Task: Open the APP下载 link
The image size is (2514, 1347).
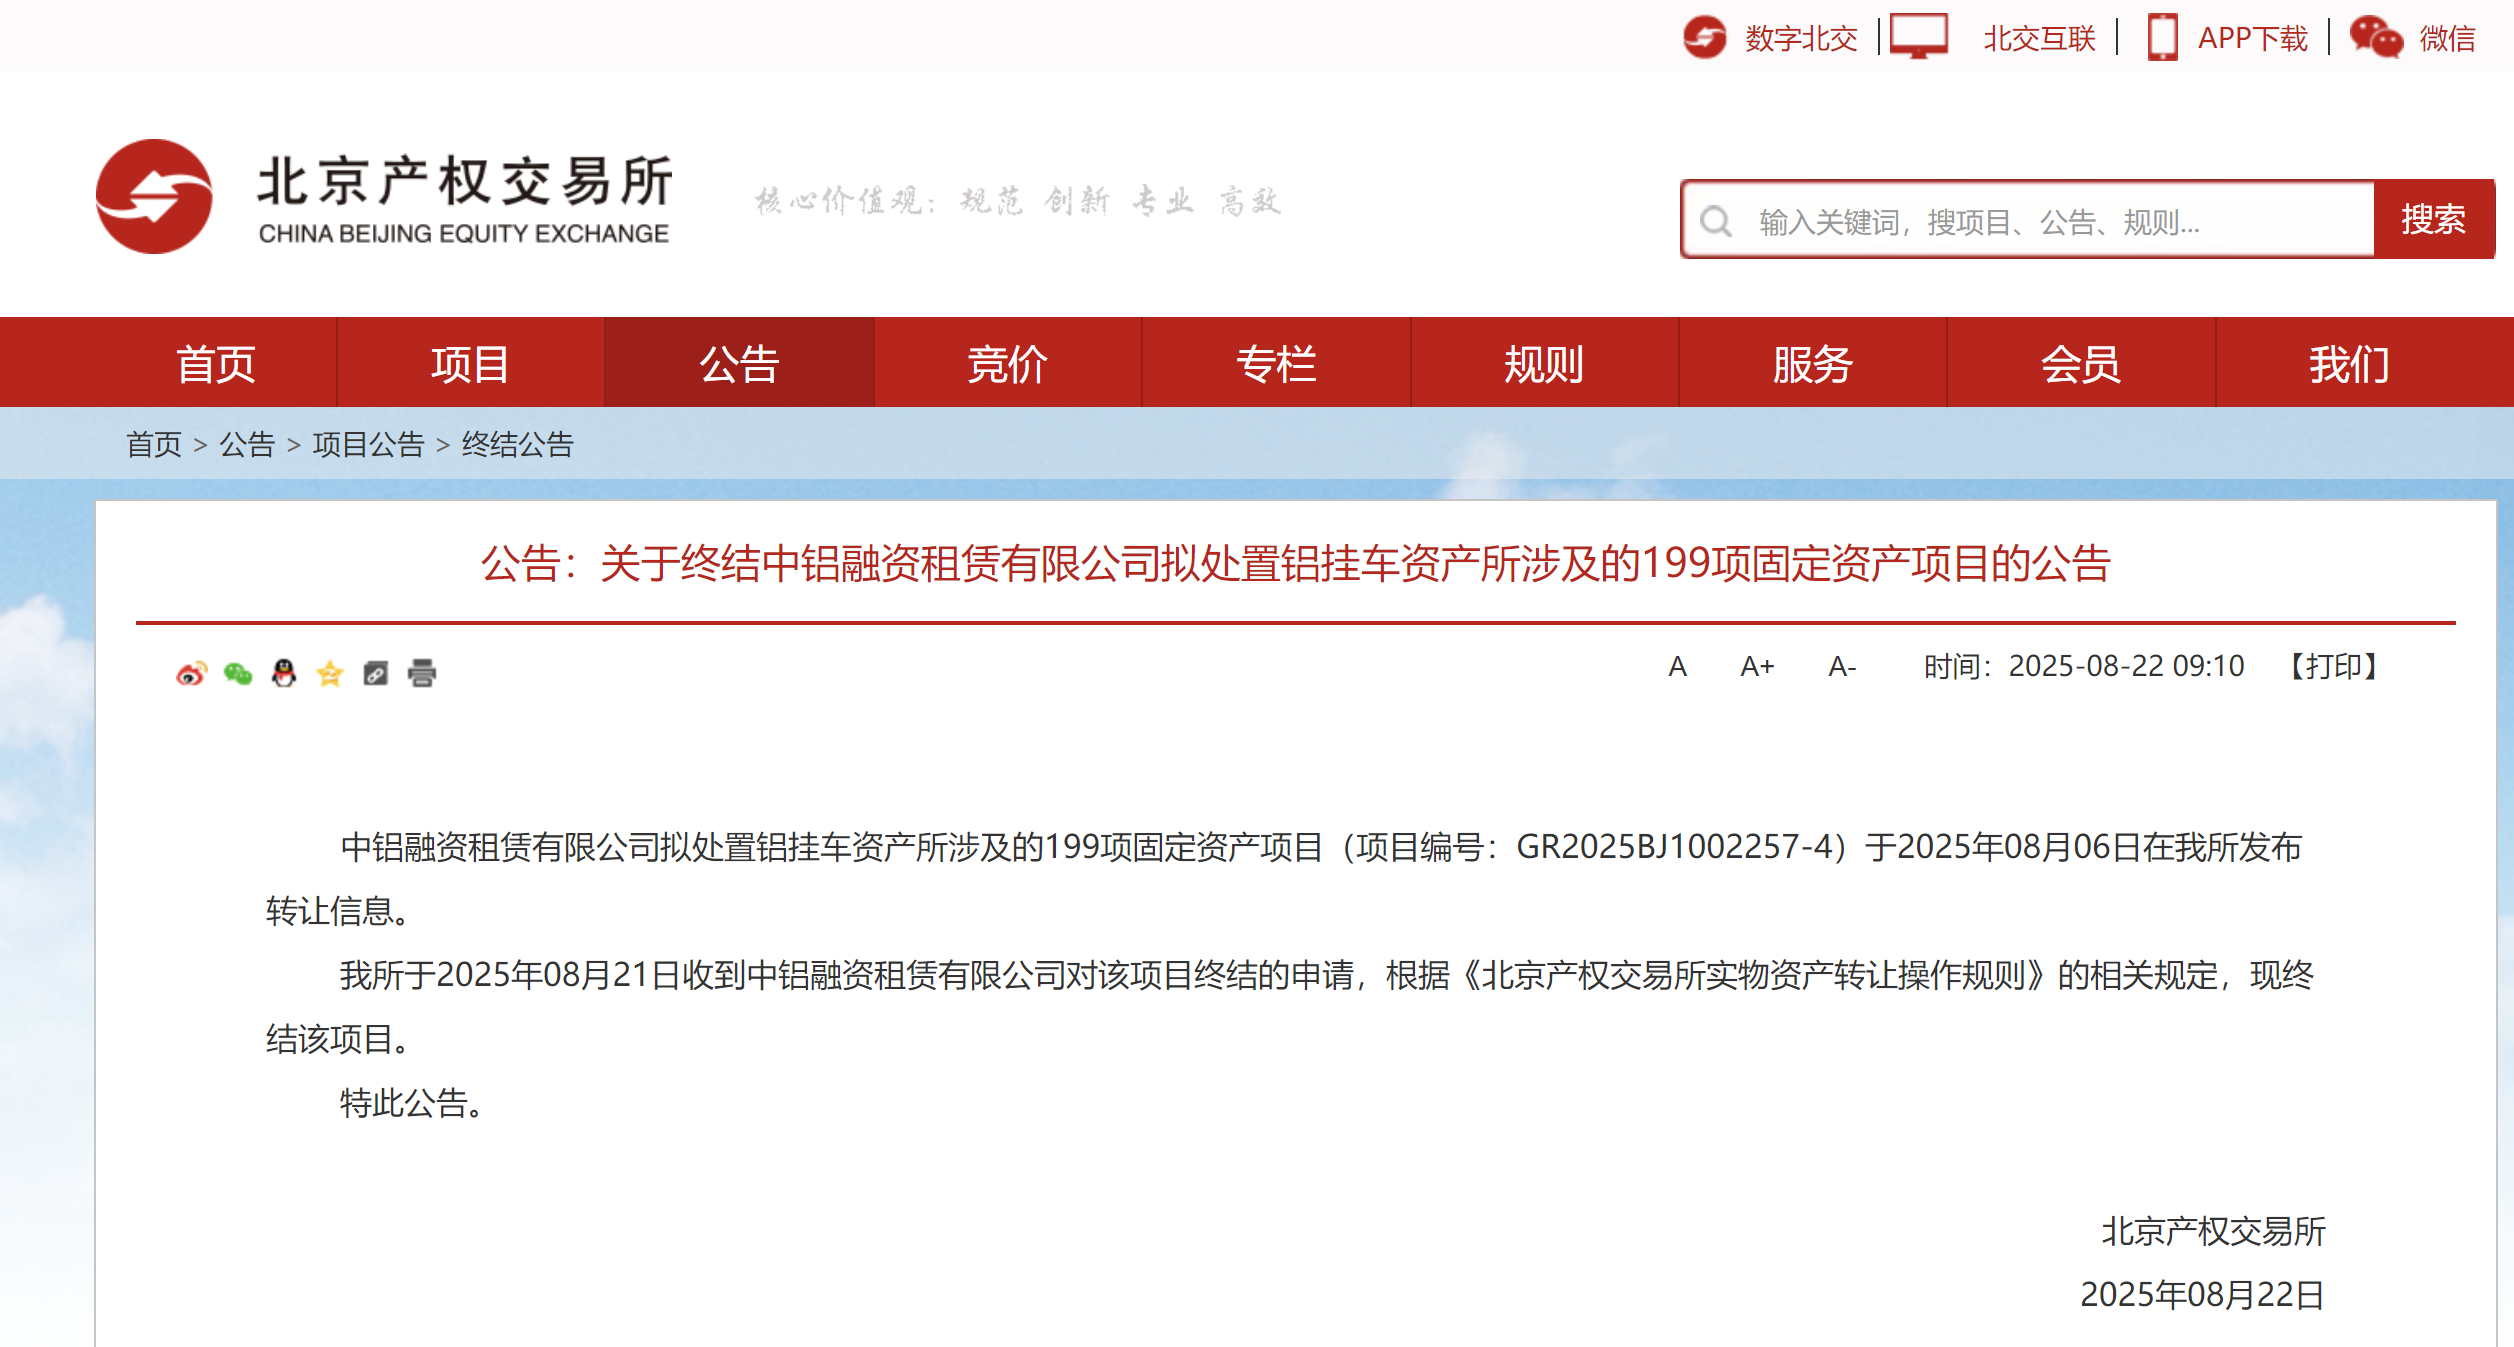Action: [x=2253, y=38]
